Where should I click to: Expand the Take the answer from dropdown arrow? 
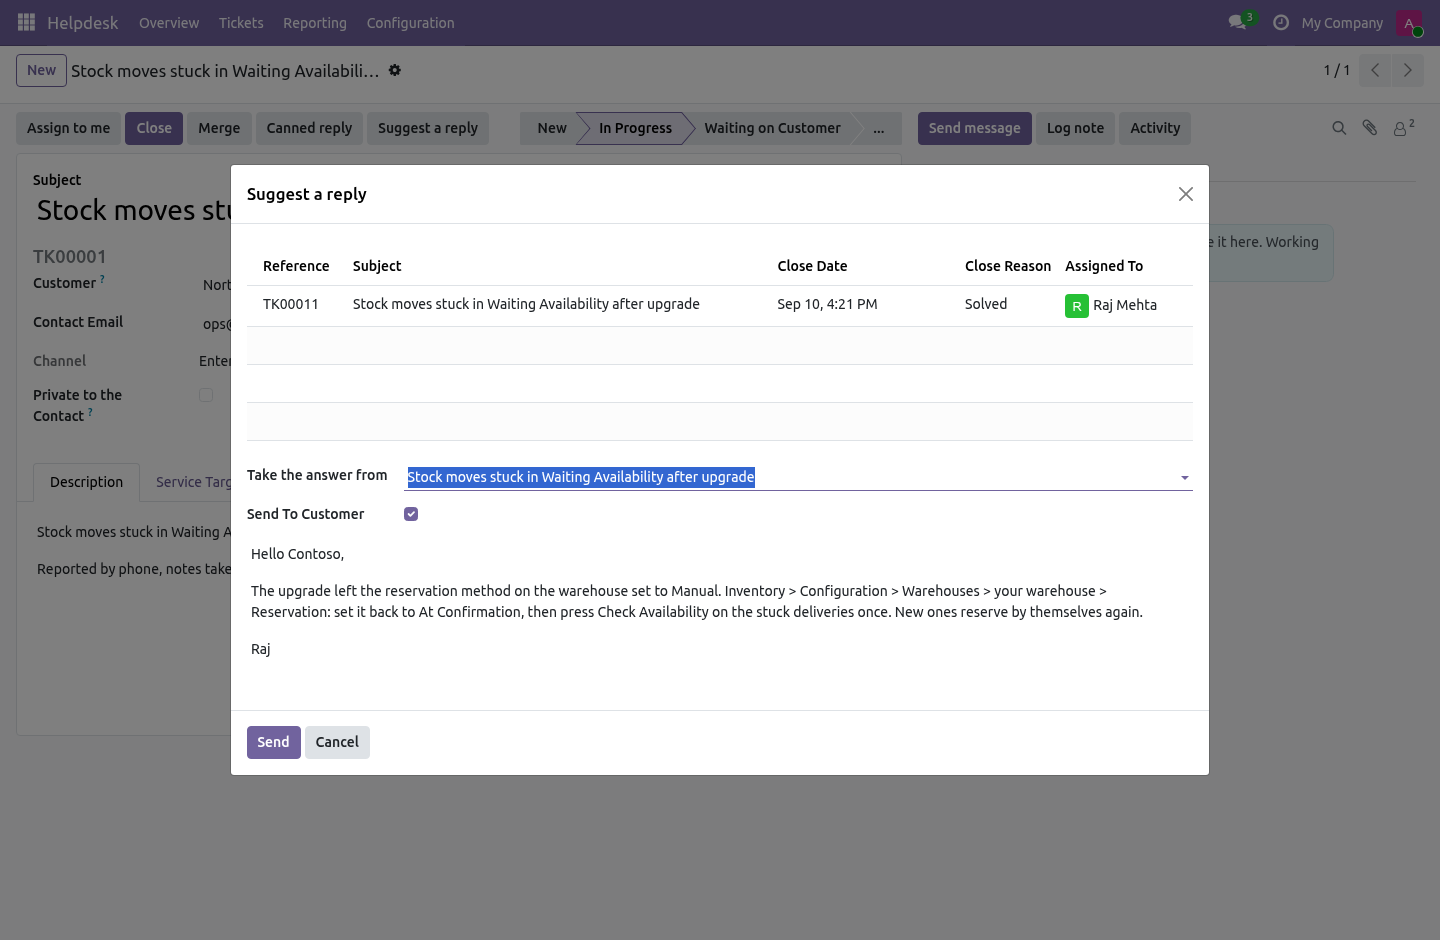point(1185,478)
